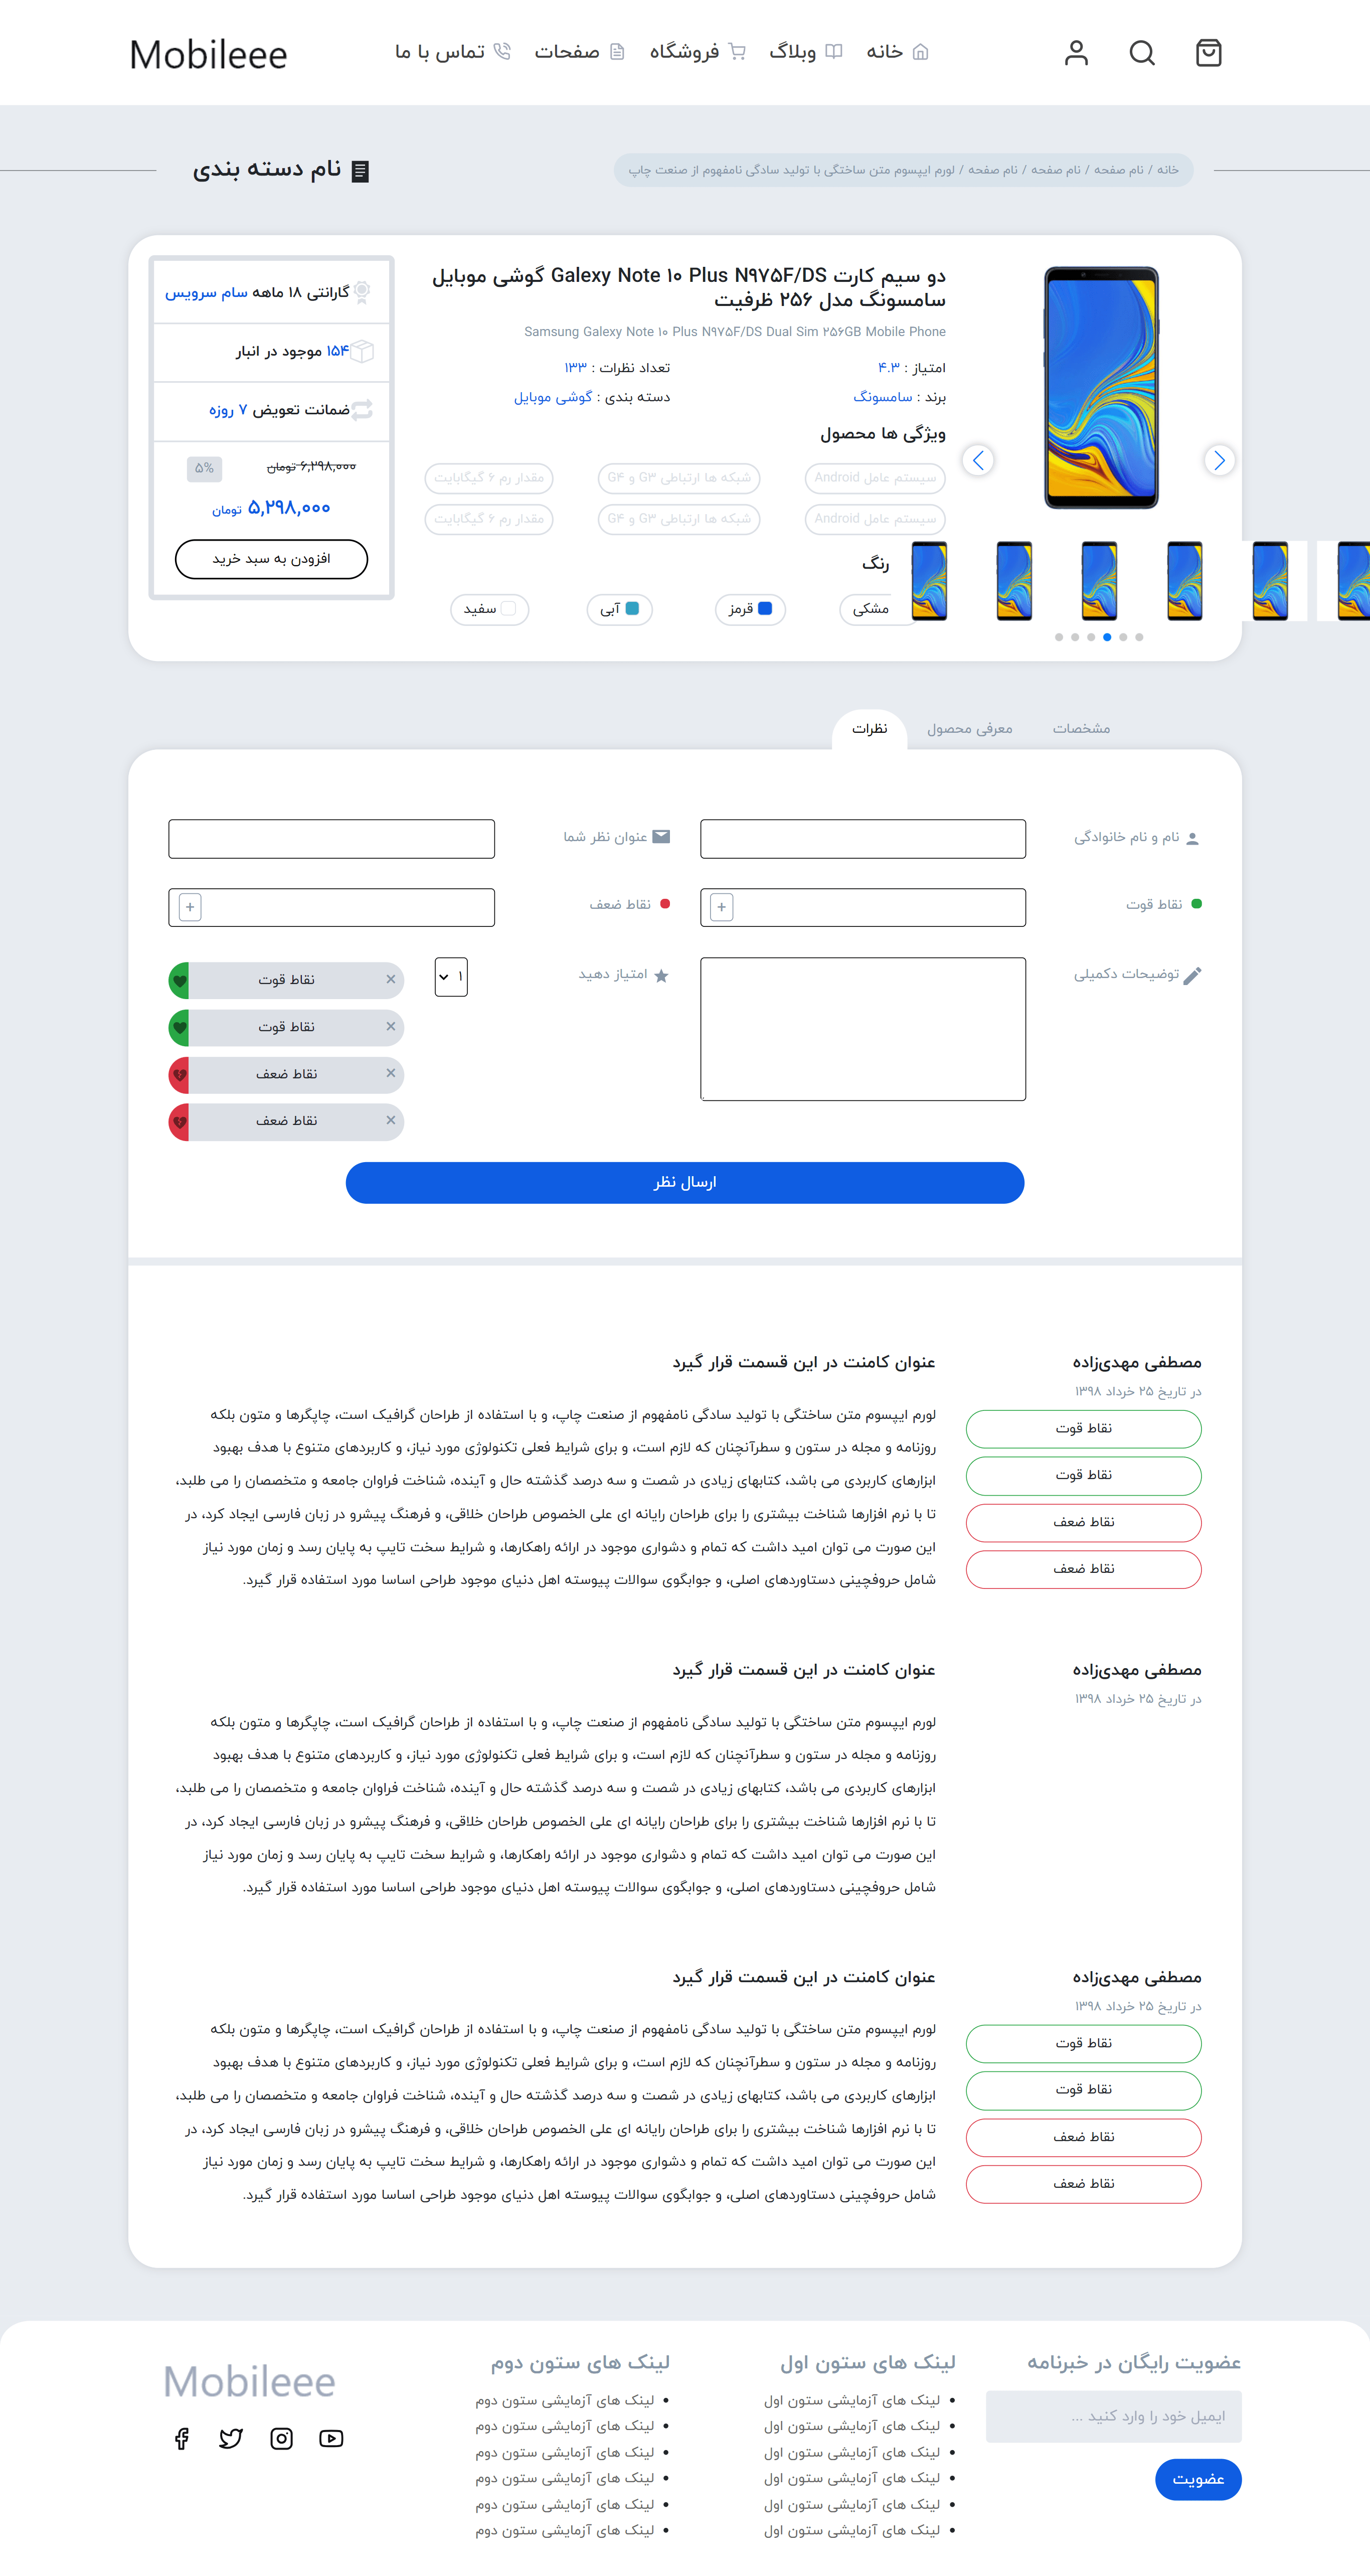1370x2576 pixels.
Task: Click the Mobileee logo in footer
Action: (249, 2382)
